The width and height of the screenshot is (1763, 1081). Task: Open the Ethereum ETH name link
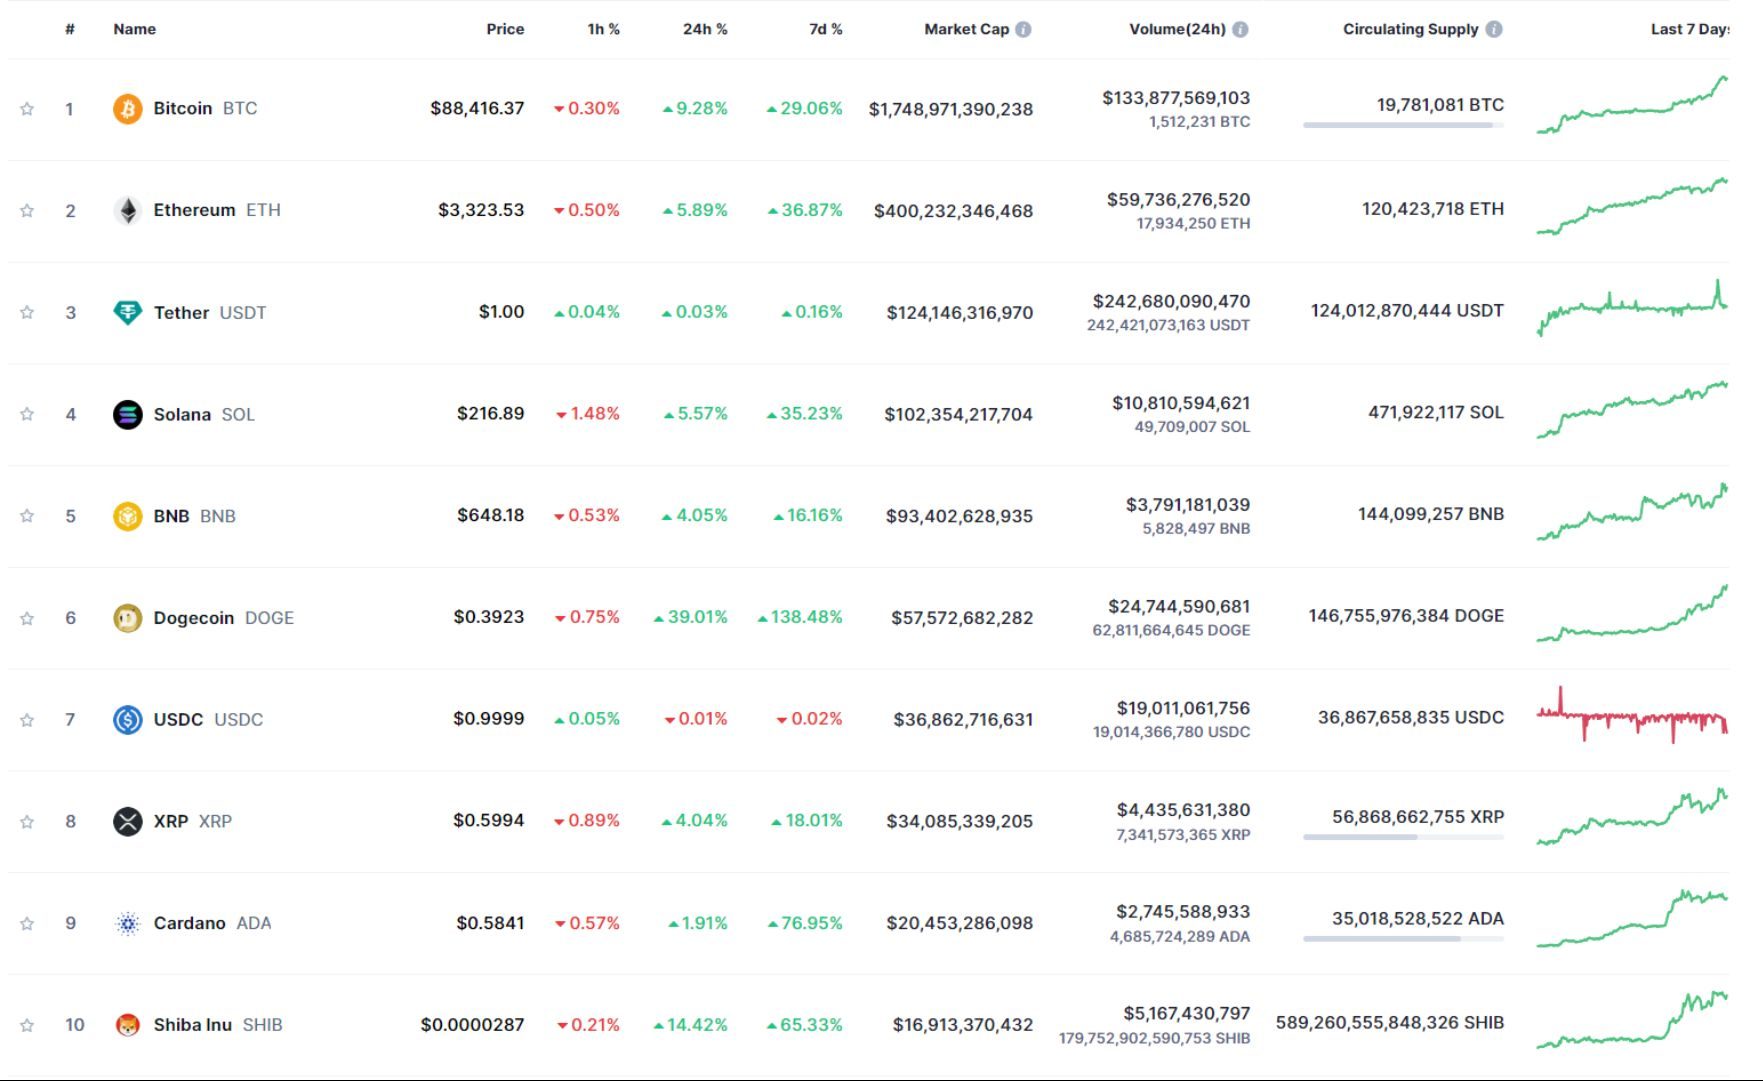click(x=196, y=210)
